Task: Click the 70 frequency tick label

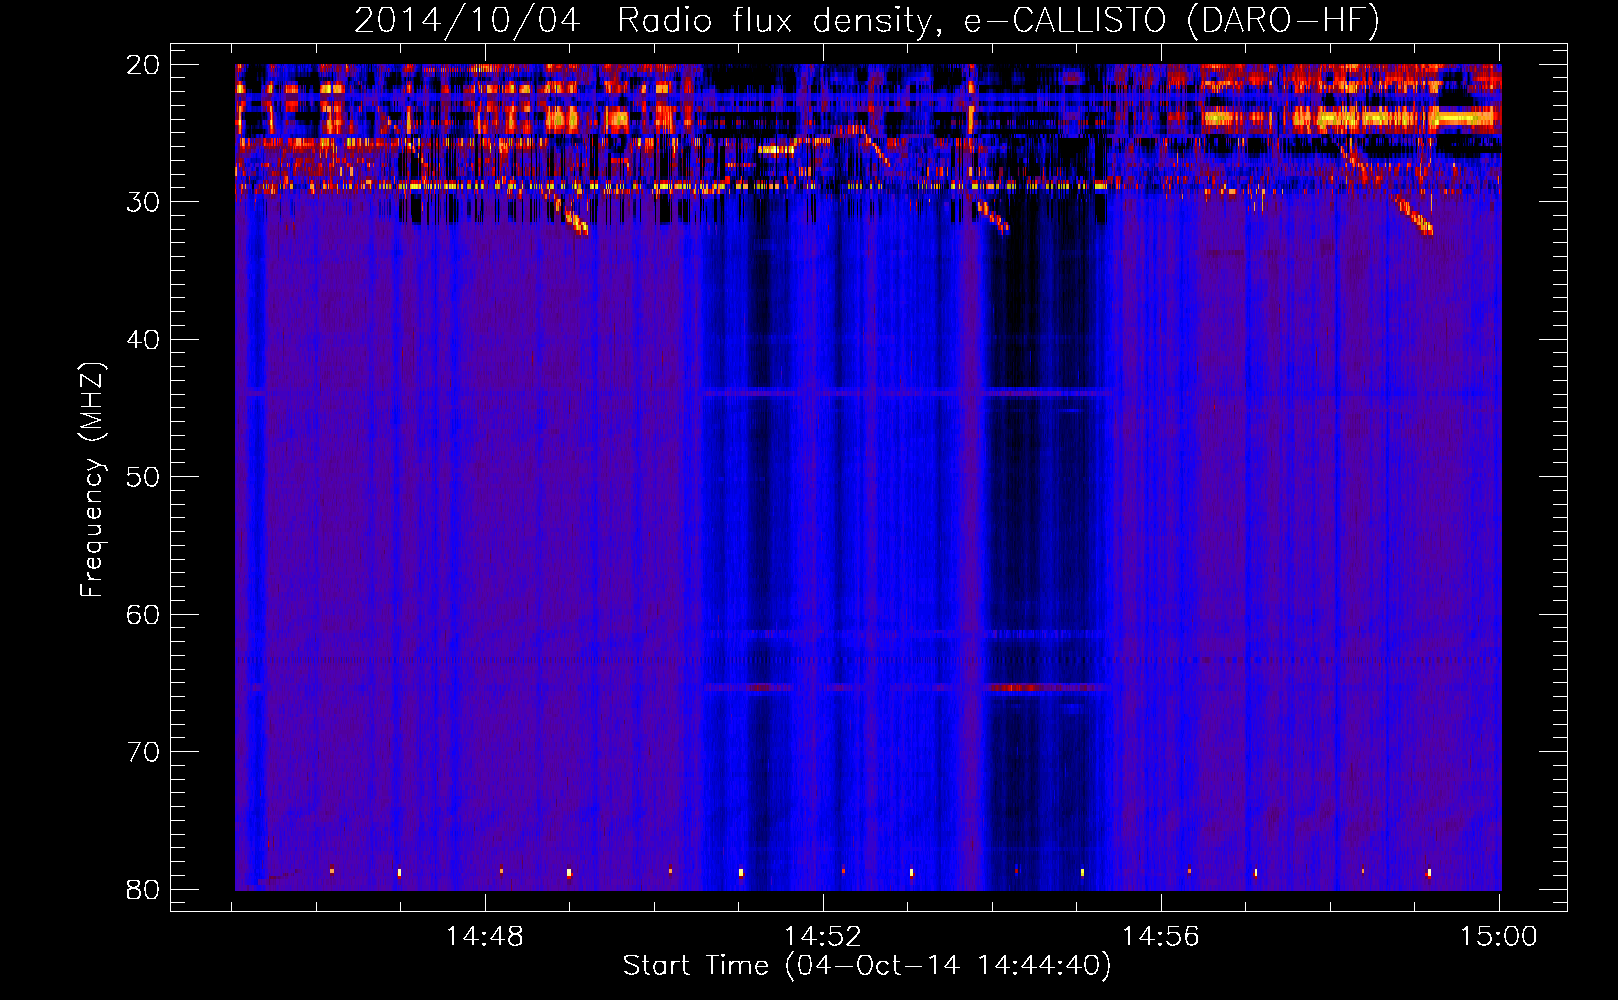Action: [143, 752]
